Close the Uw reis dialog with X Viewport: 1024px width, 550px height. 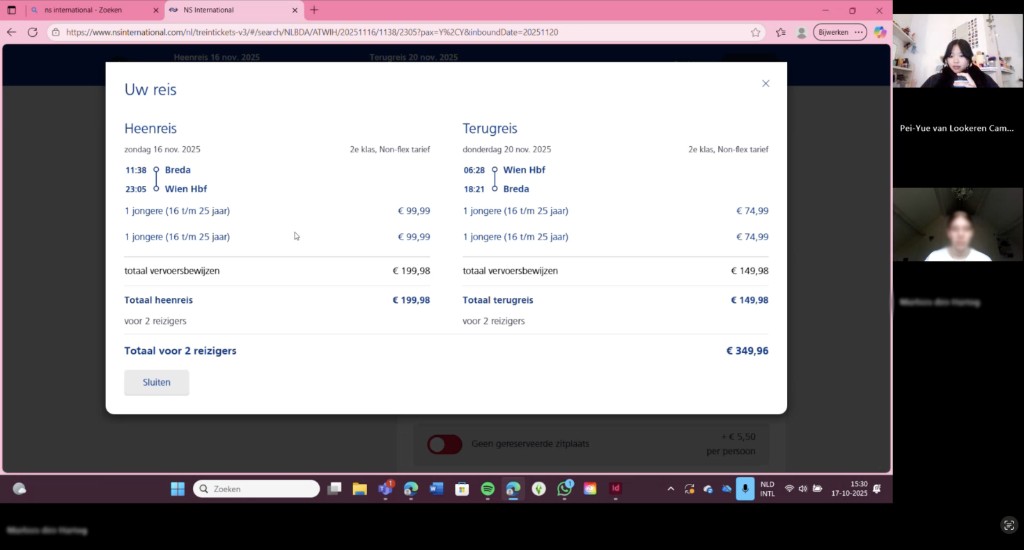pos(765,84)
